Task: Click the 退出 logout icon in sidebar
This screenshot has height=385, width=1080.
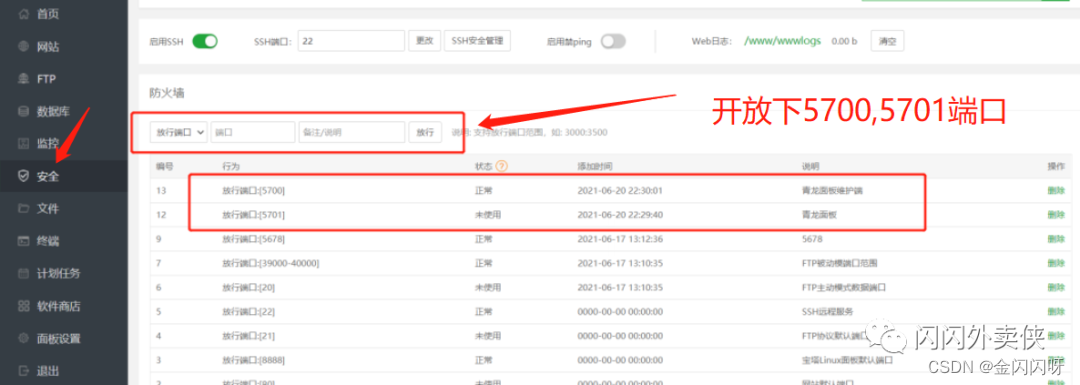Action: pyautogui.click(x=23, y=371)
